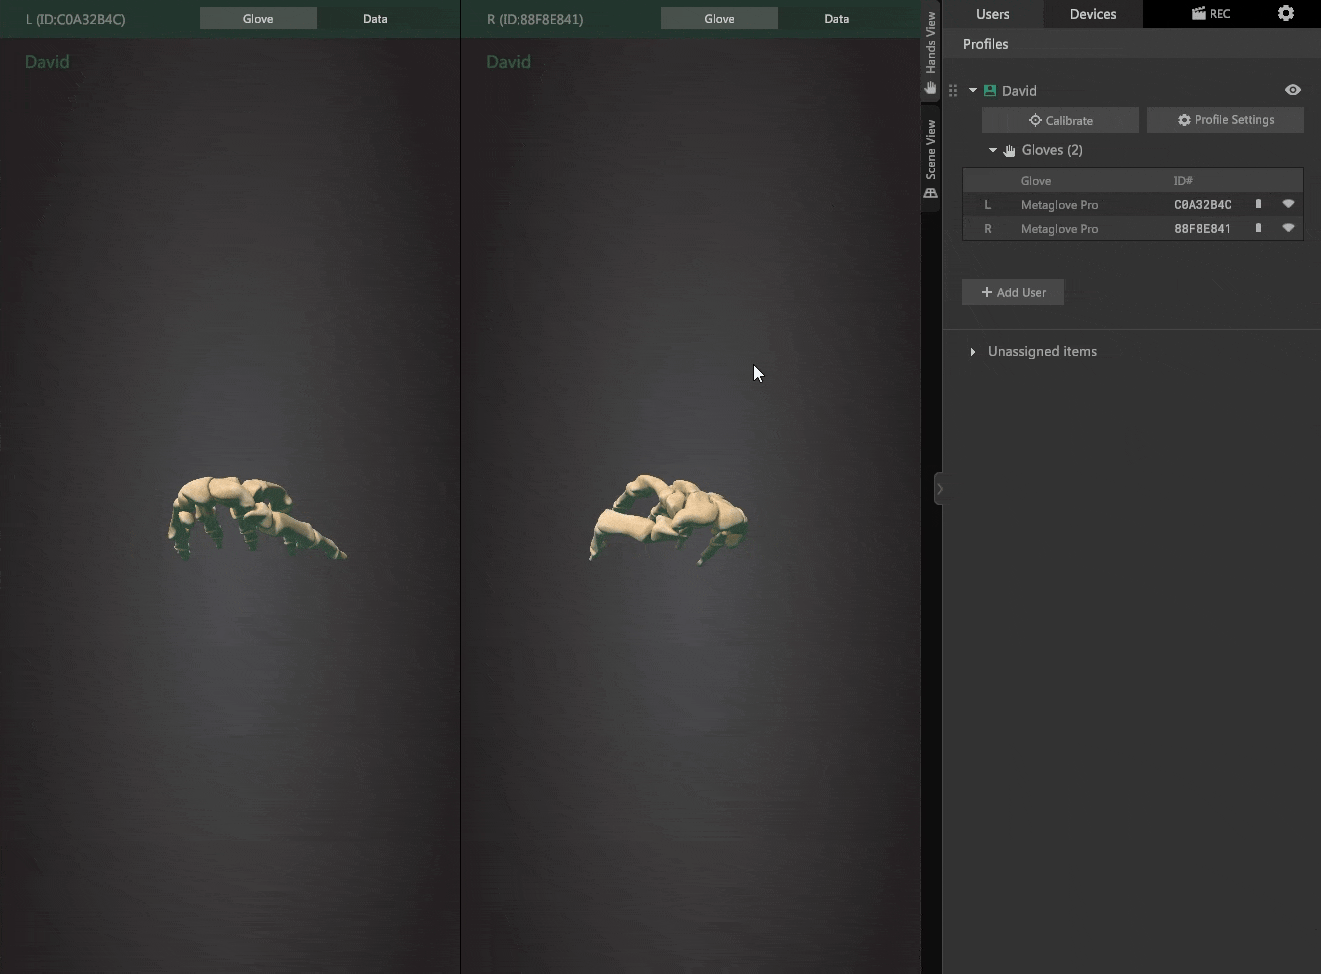The image size is (1321, 974).
Task: Click the green user icon next to David
Action: [x=990, y=90]
